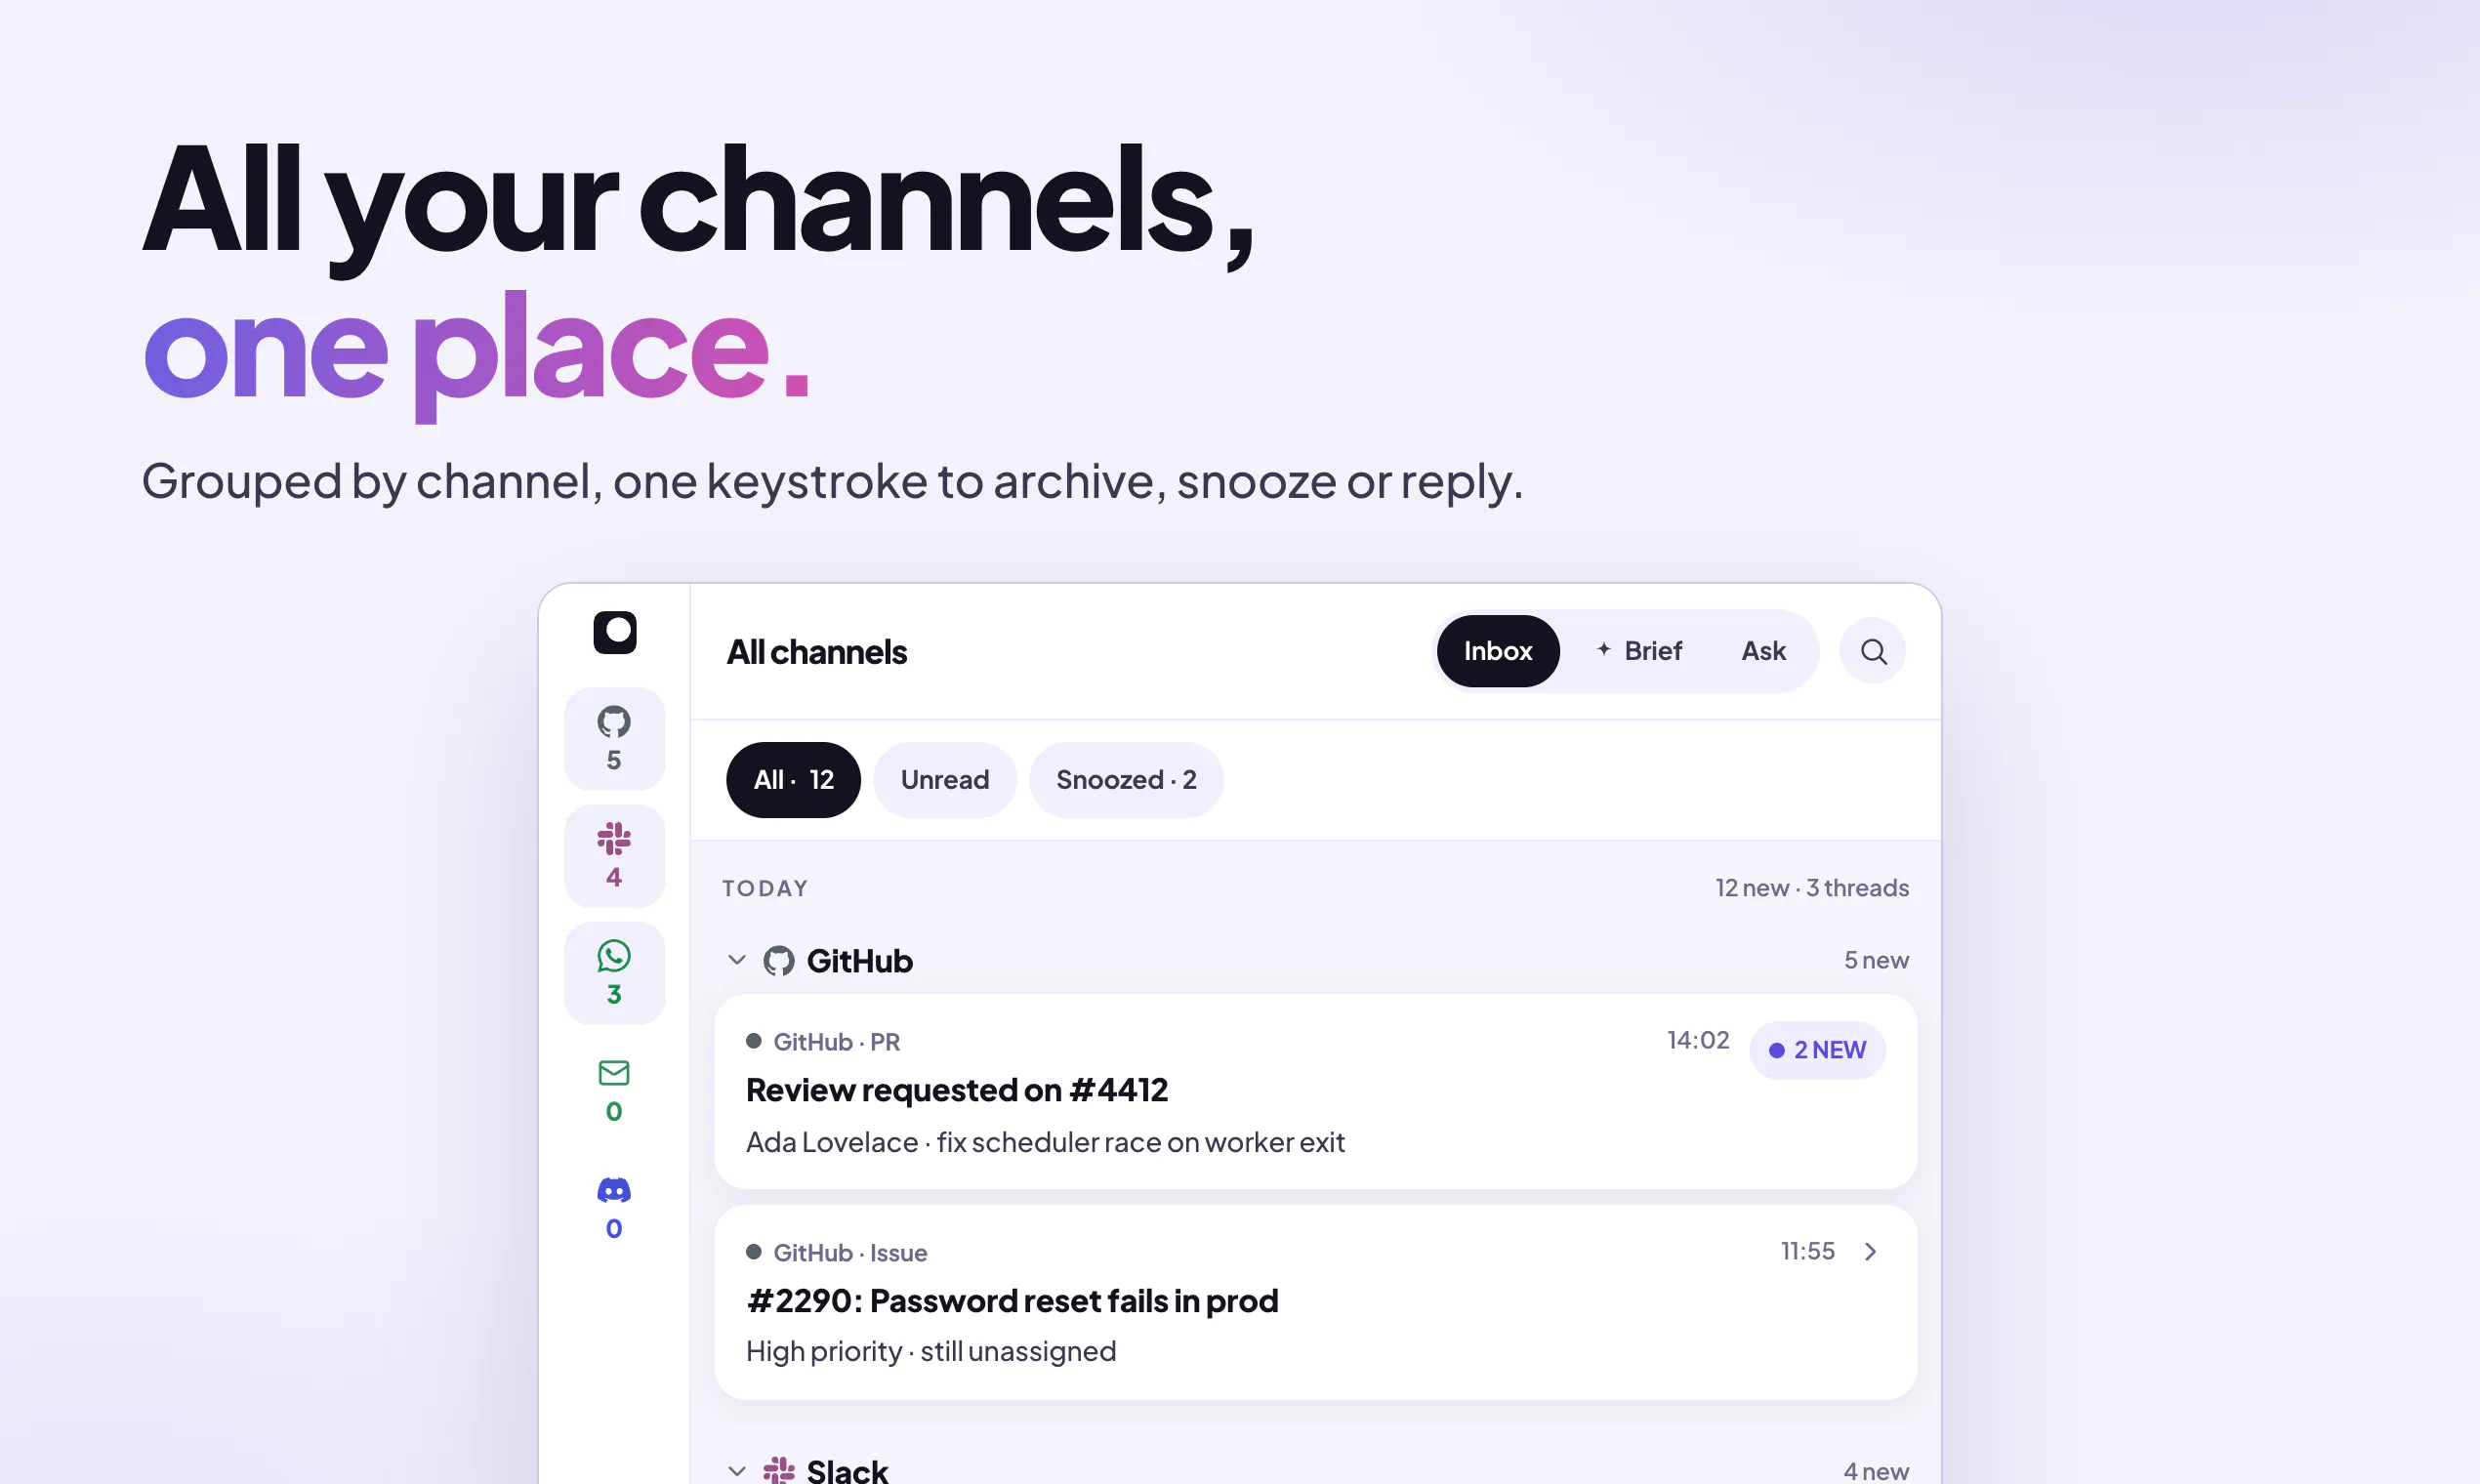The width and height of the screenshot is (2480, 1484).
Task: Click the GitHub · Issue label
Action: click(x=850, y=1253)
